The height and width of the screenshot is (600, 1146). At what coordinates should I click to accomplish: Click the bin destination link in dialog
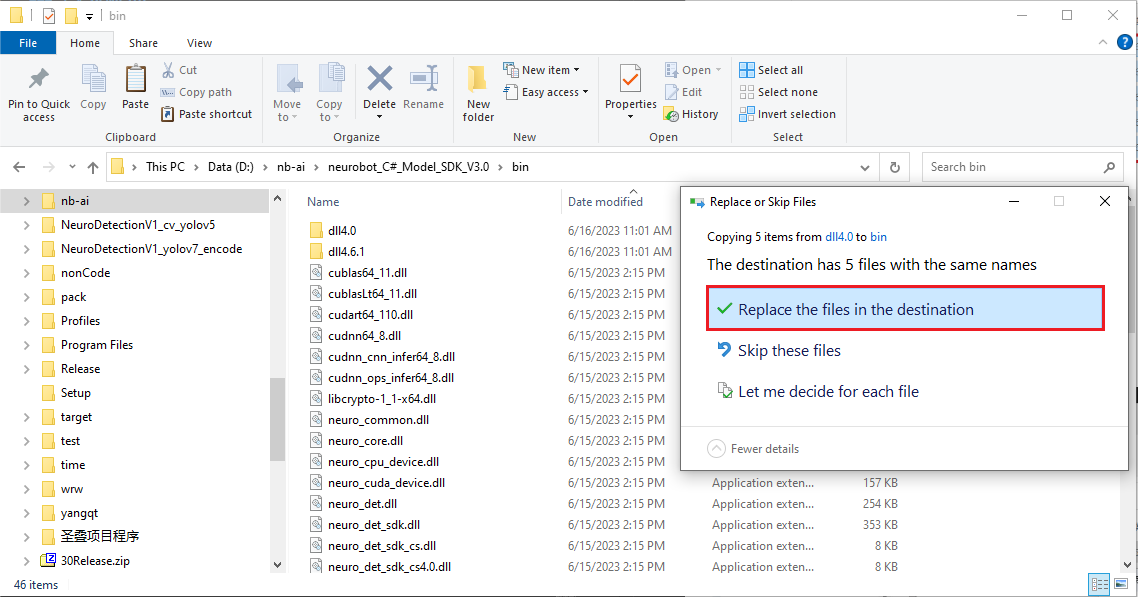click(x=879, y=237)
